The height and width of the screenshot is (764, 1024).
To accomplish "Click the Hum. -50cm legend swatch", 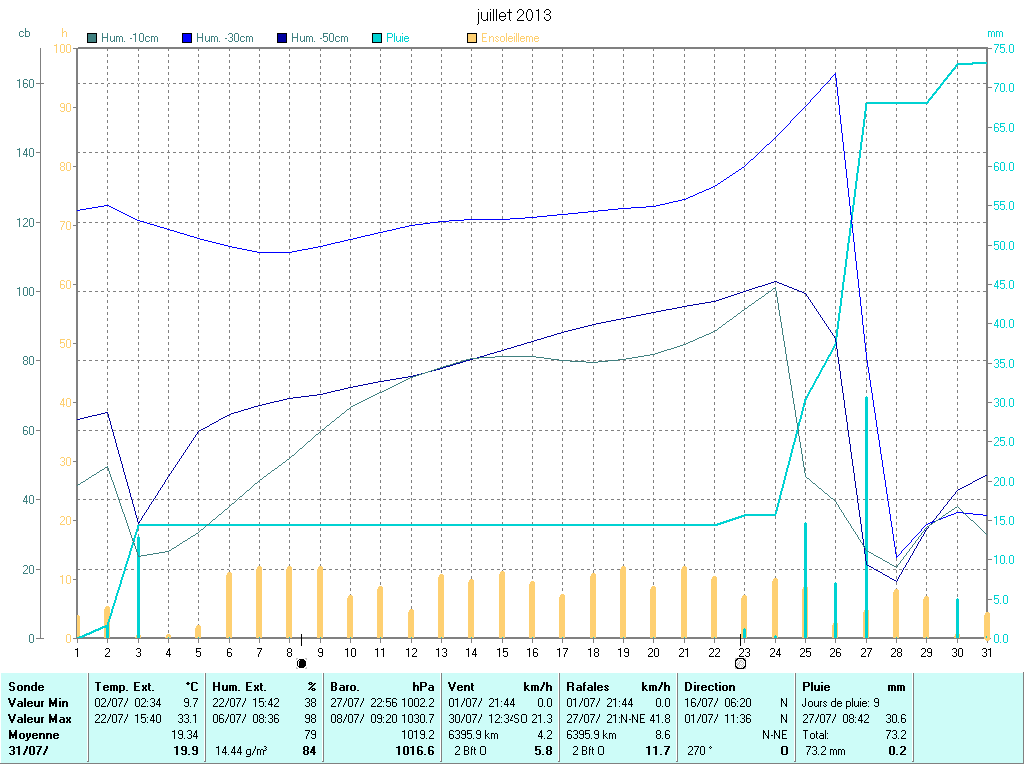I will point(282,38).
